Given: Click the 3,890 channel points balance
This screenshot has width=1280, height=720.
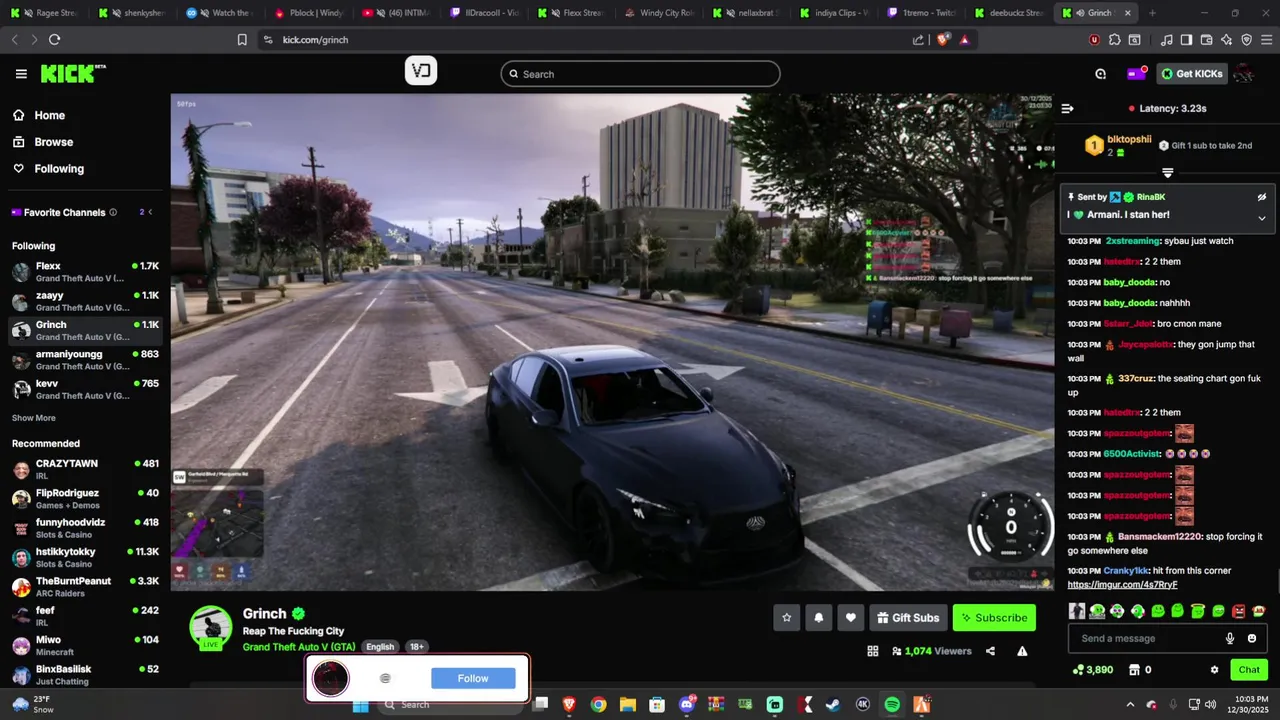Looking at the screenshot, I should tap(1092, 670).
